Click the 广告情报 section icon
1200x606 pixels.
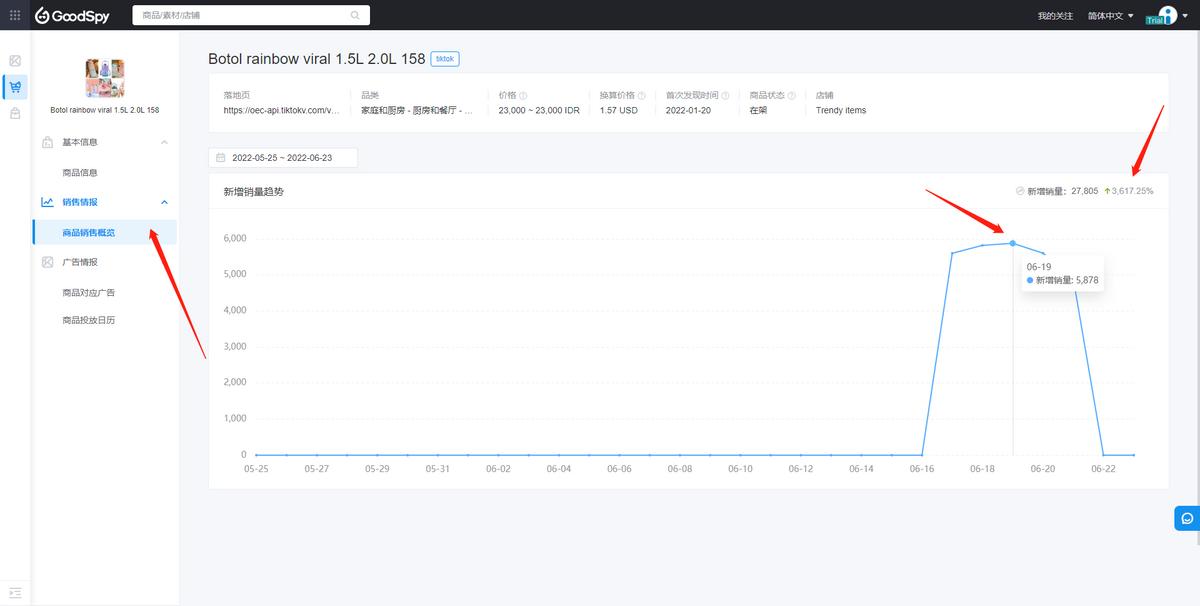point(47,262)
